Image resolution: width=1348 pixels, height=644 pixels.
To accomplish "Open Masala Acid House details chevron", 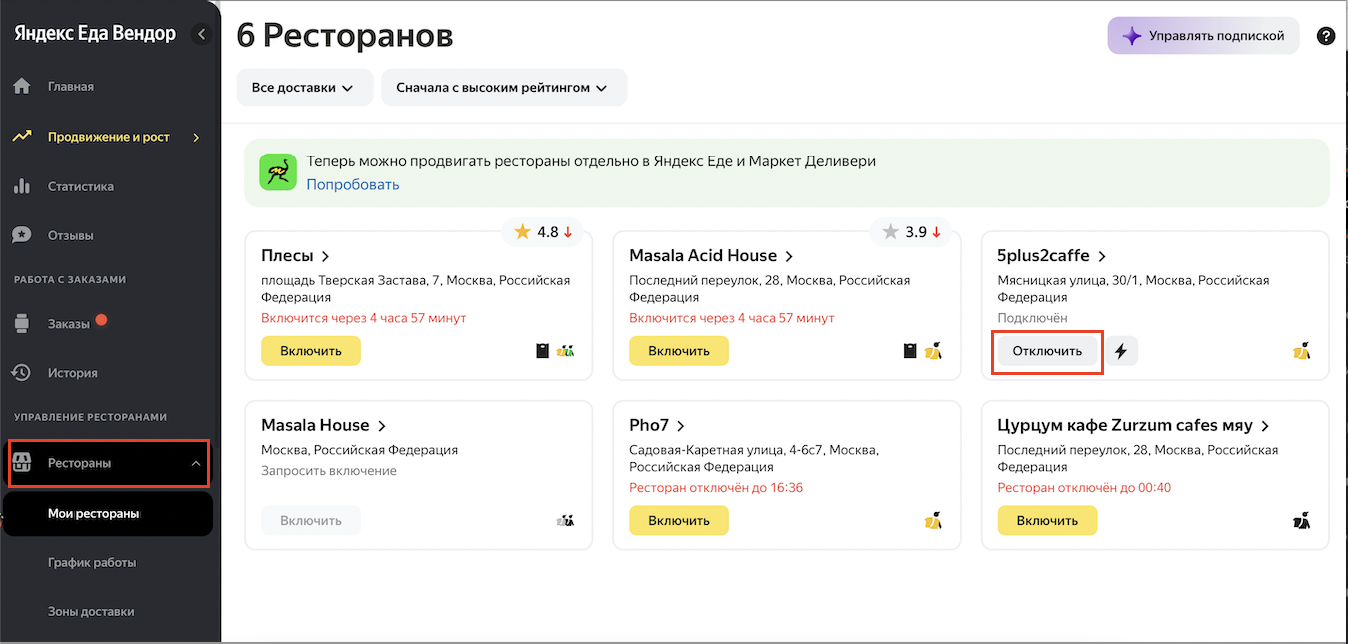I will point(789,257).
